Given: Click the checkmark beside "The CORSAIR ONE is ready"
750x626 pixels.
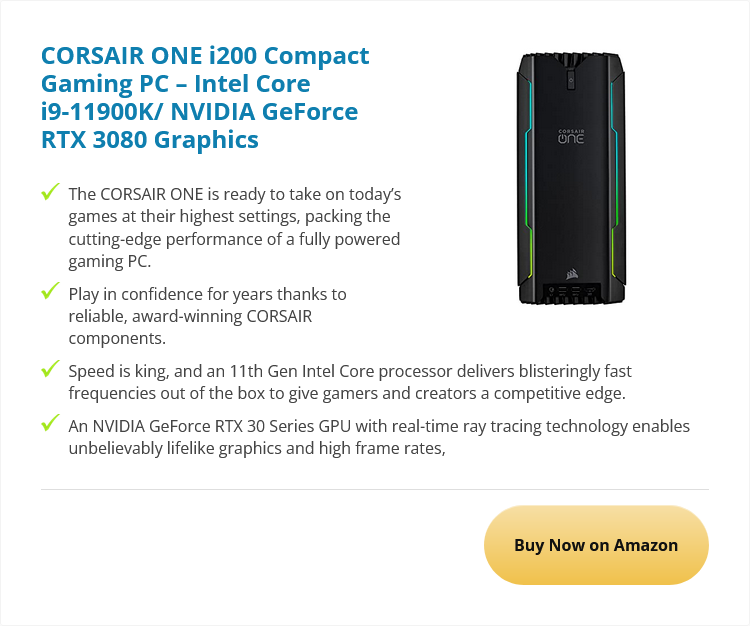Looking at the screenshot, I should (x=50, y=191).
